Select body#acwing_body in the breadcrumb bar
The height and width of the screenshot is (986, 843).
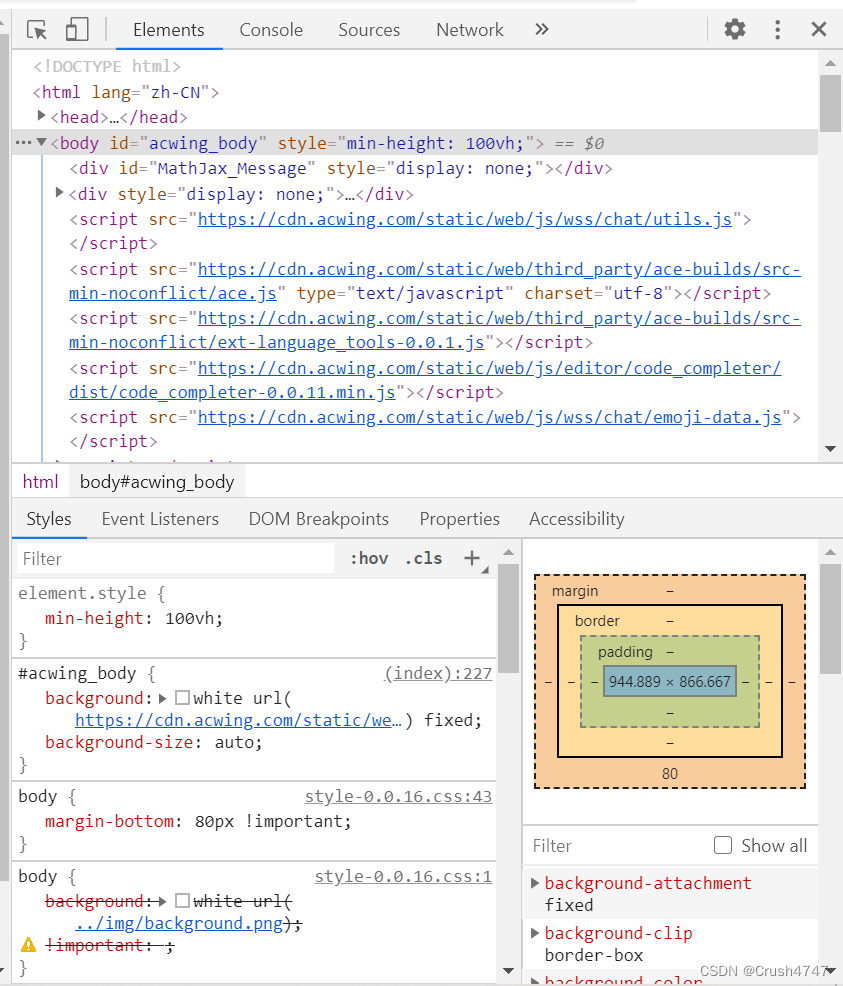156,481
